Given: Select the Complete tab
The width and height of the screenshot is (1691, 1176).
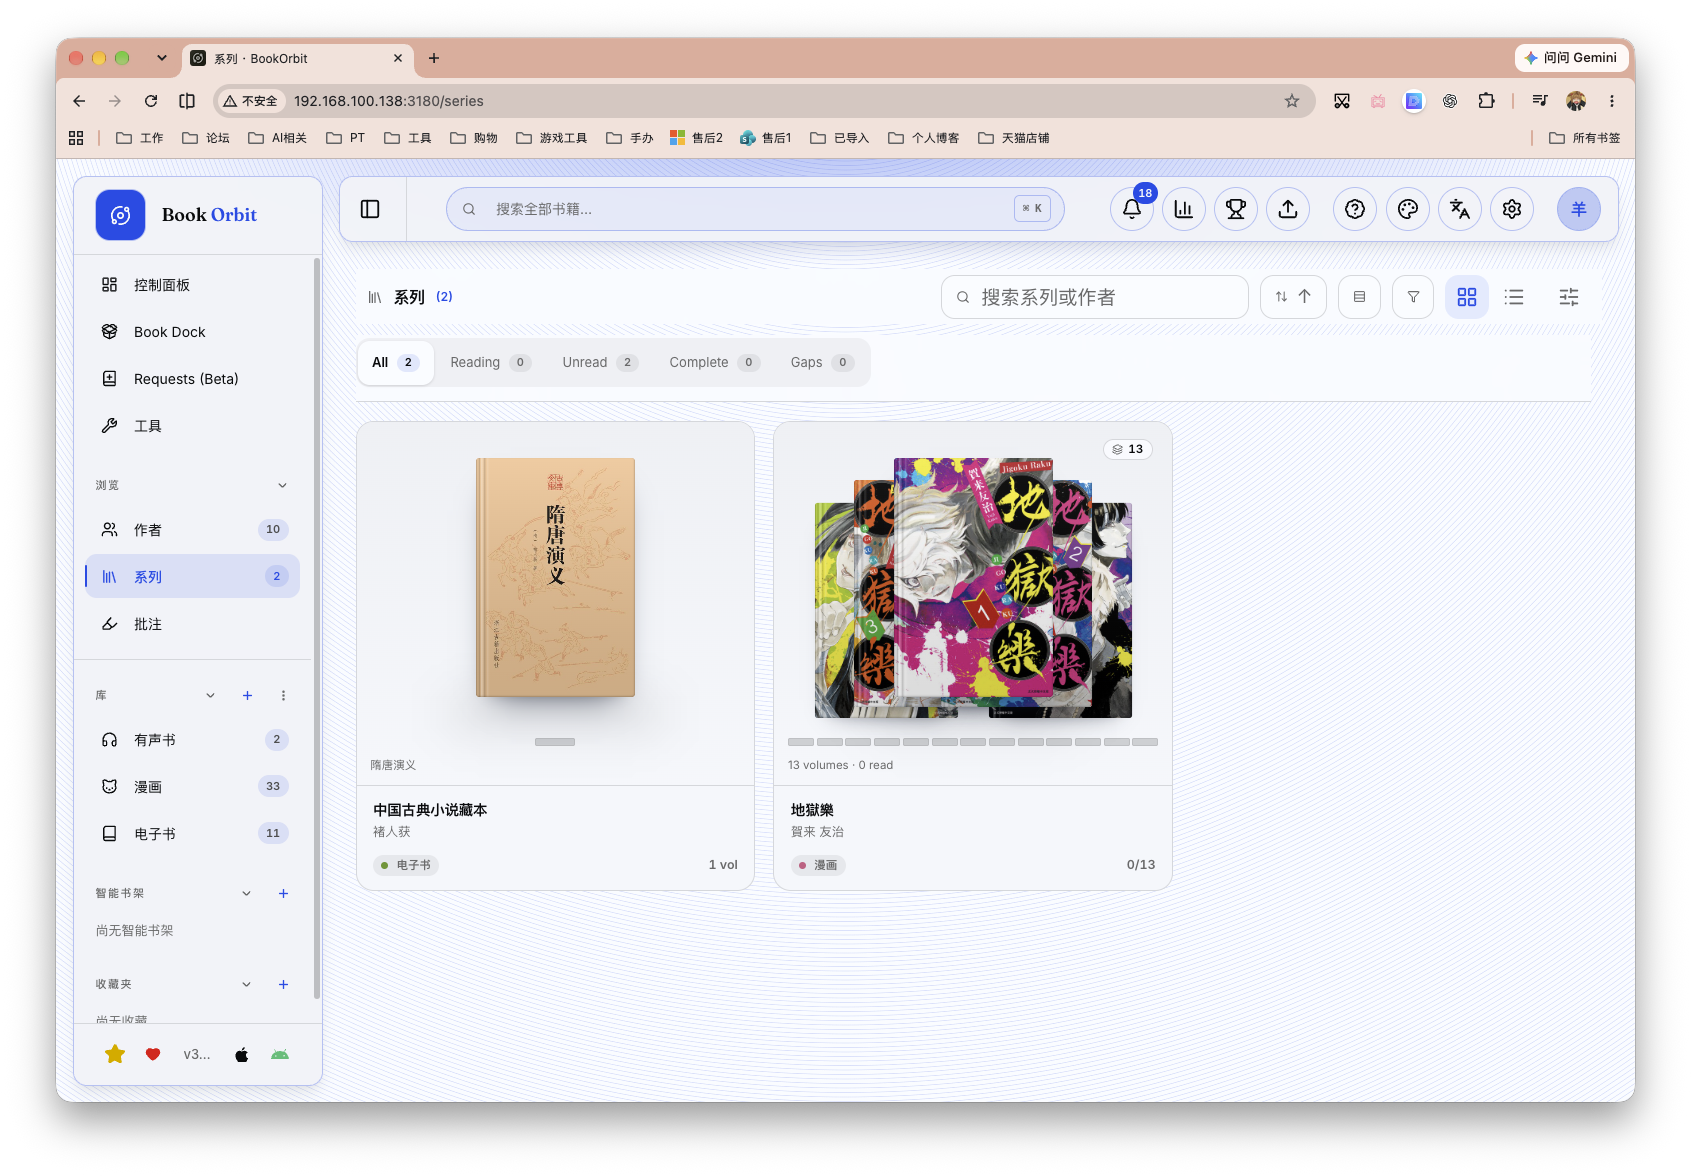Looking at the screenshot, I should click(x=714, y=362).
